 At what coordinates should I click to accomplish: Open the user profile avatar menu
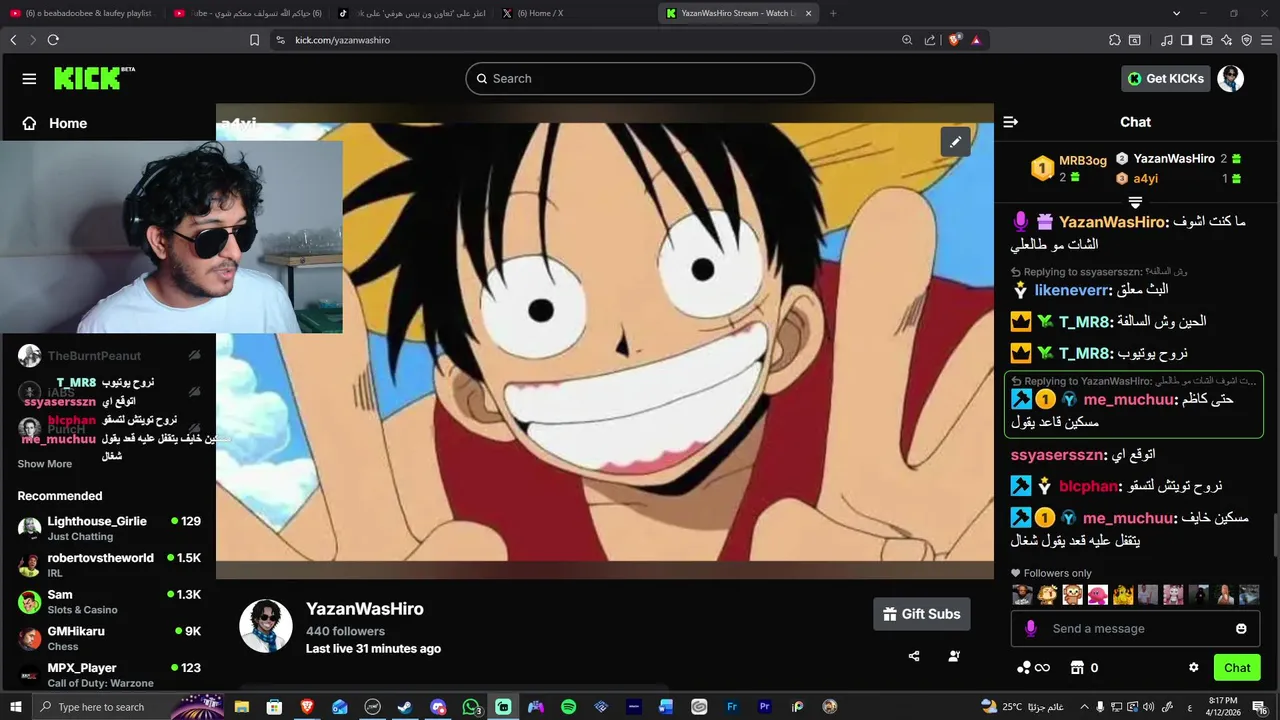pyautogui.click(x=1231, y=79)
